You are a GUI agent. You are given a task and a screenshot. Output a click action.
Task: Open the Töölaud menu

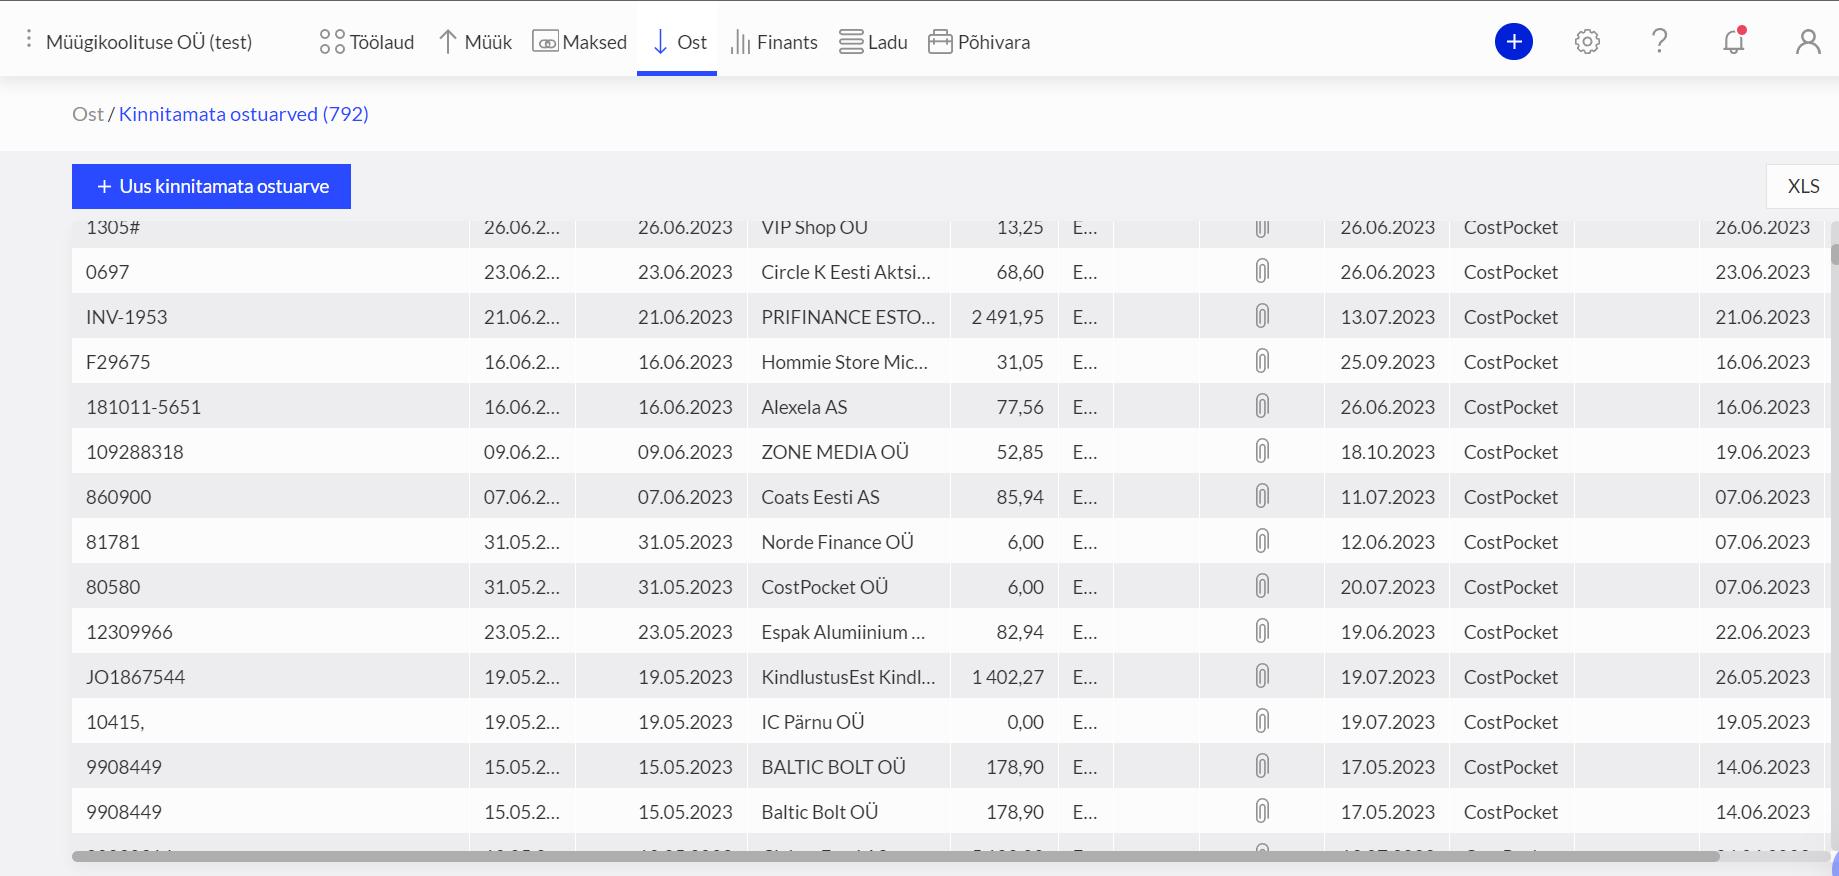[x=366, y=42]
